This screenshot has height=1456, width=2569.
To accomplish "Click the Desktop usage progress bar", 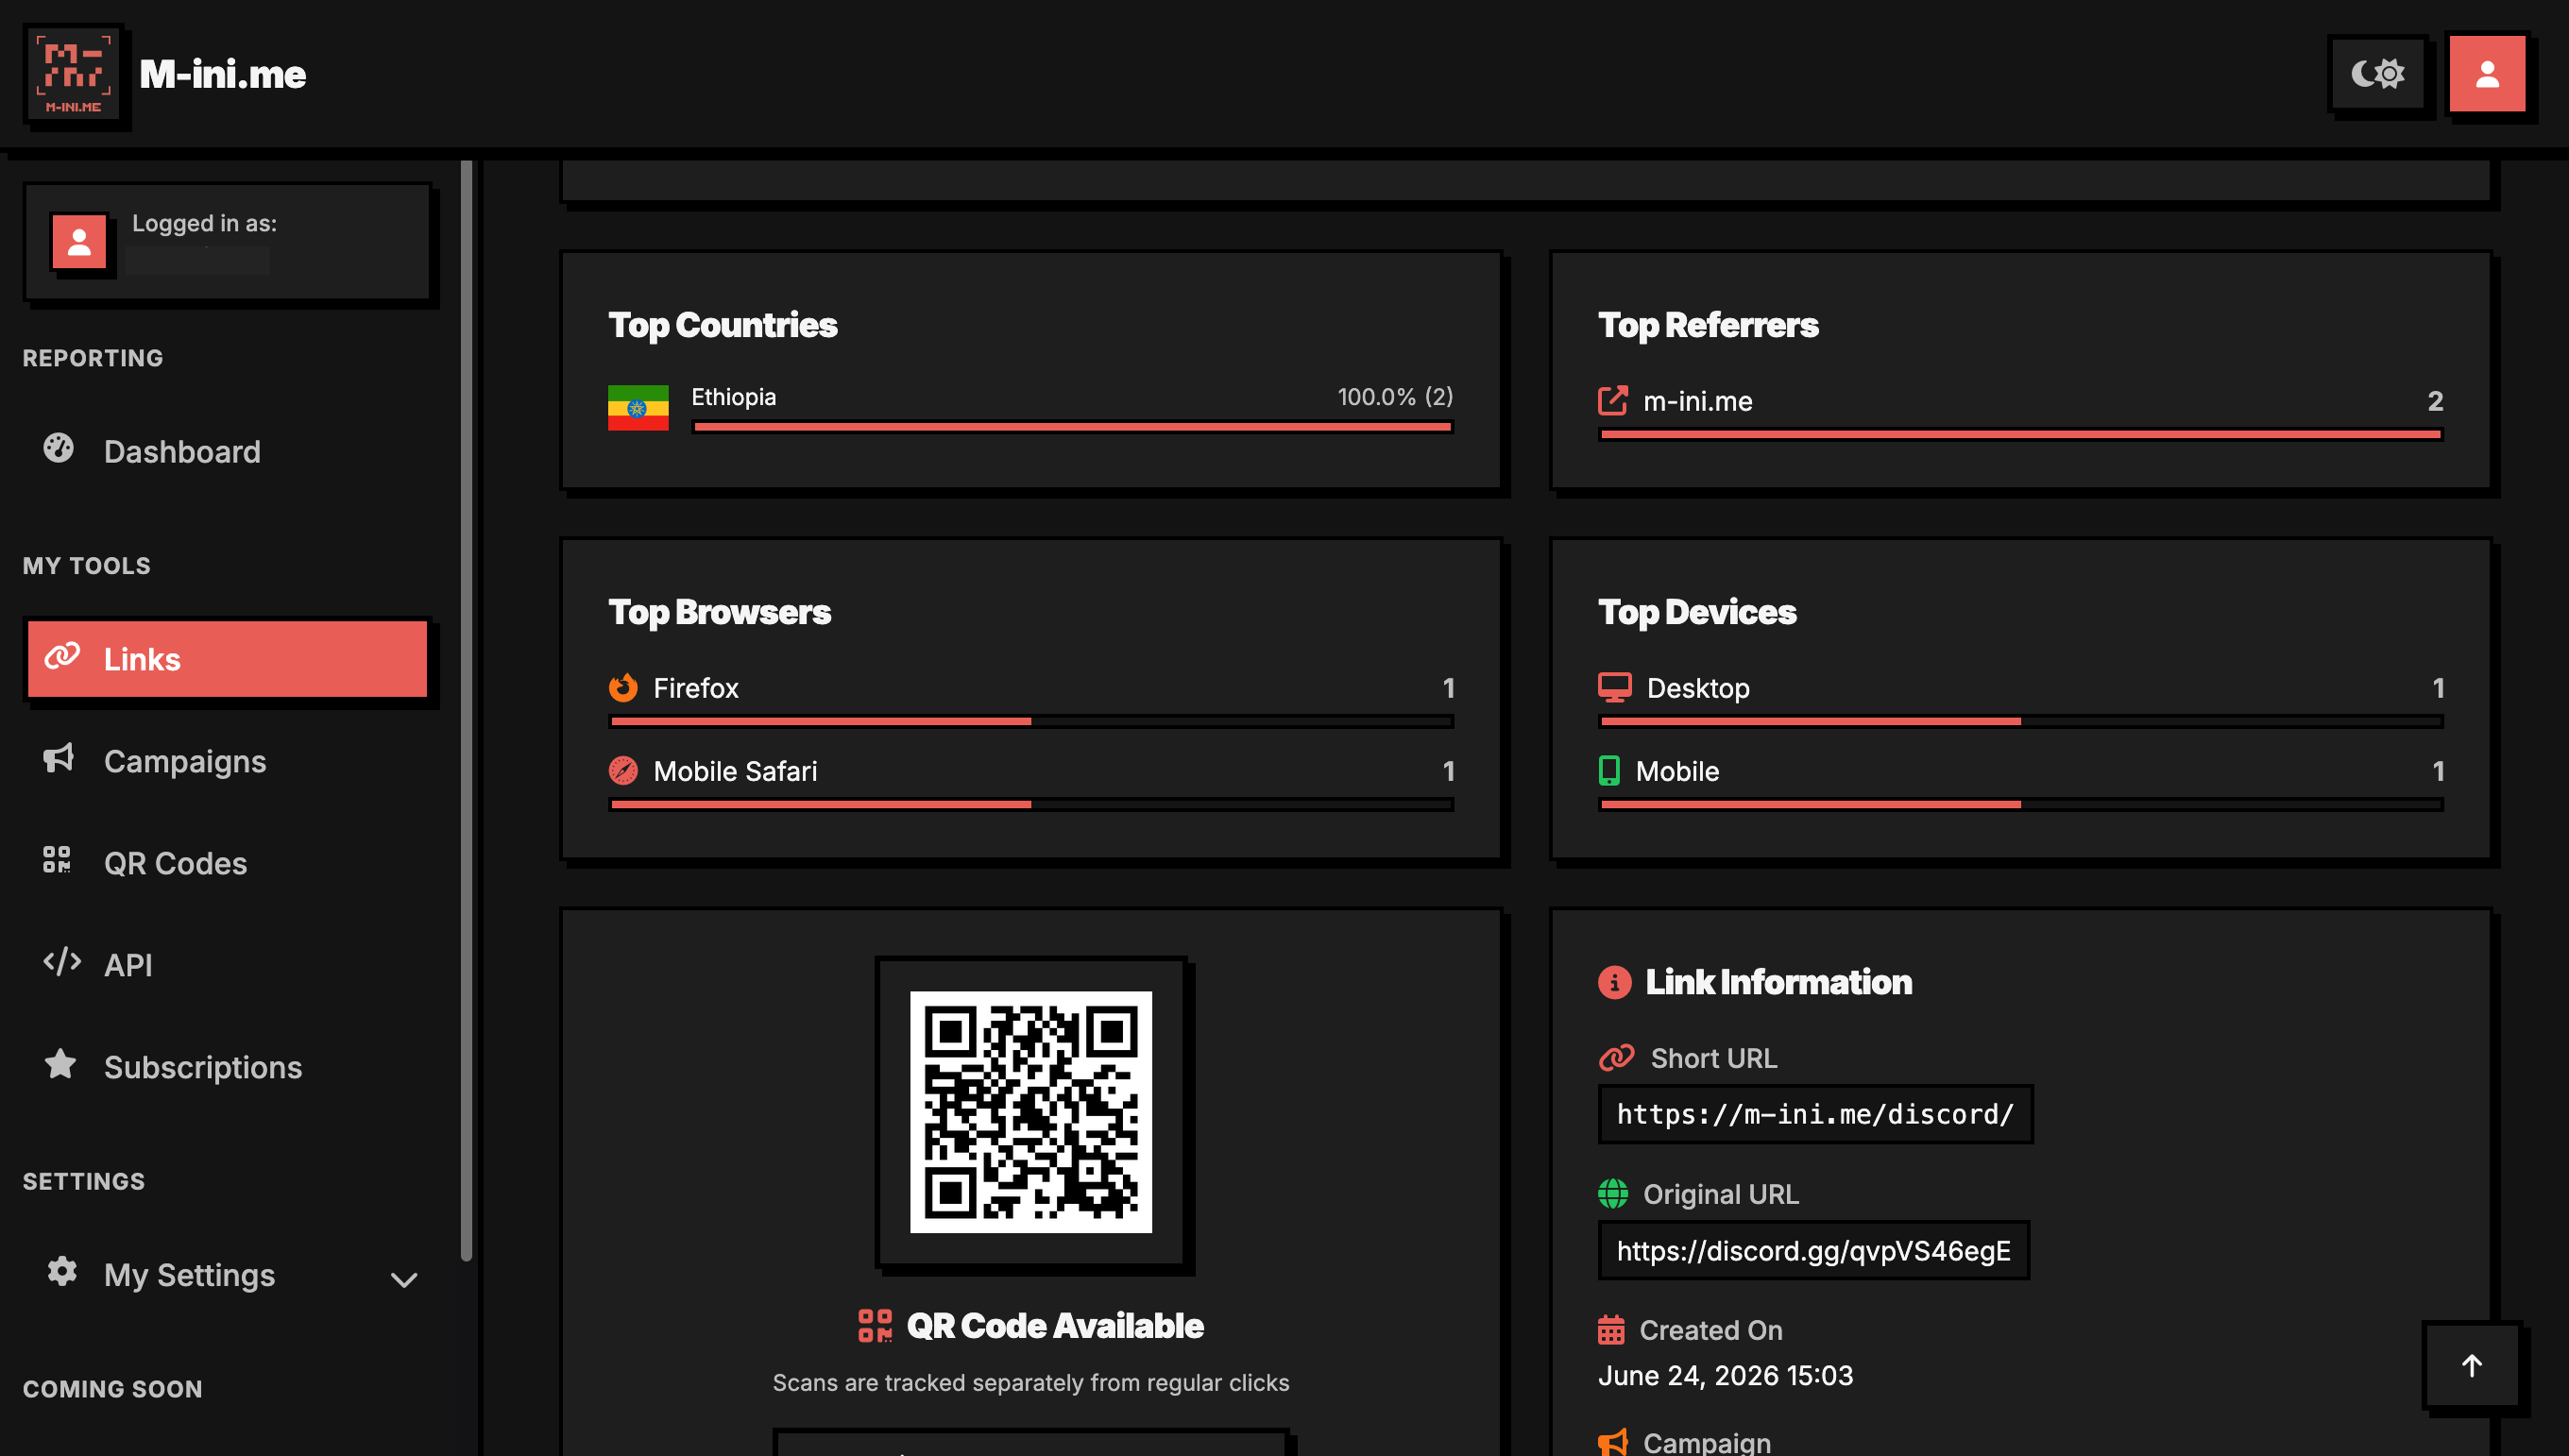I will click(x=2020, y=721).
